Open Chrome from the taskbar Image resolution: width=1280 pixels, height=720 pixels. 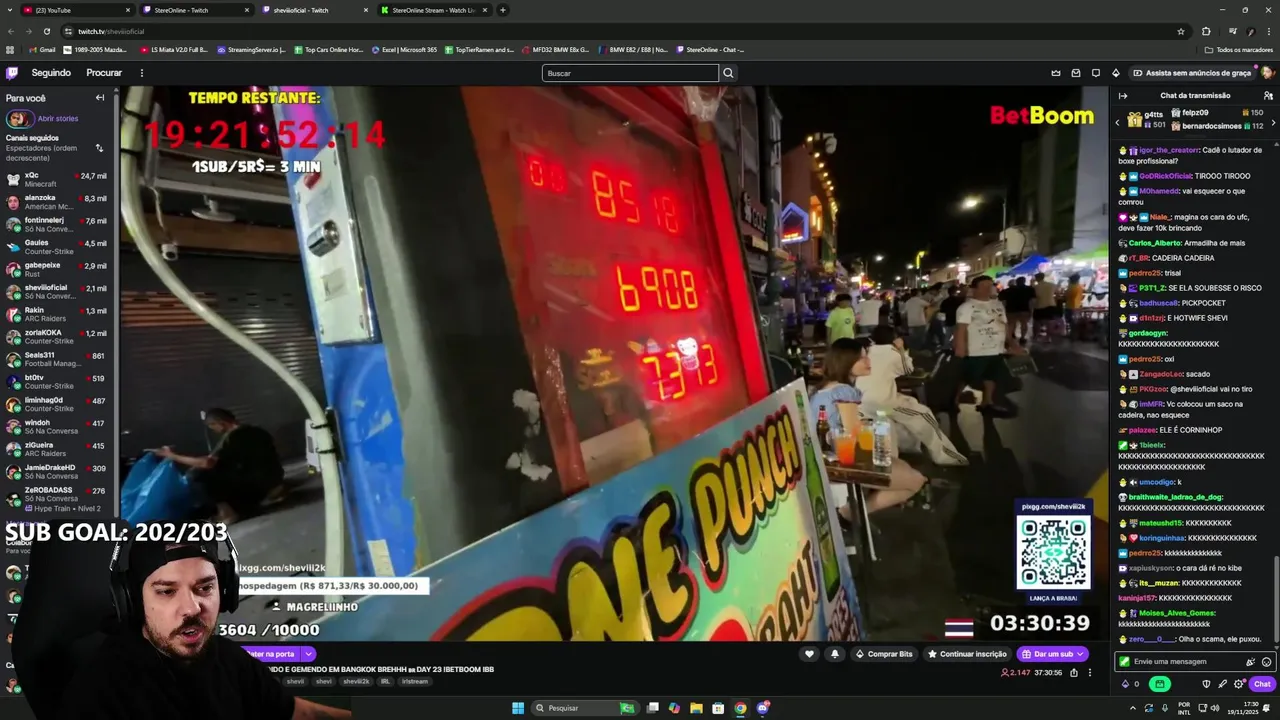pos(740,708)
